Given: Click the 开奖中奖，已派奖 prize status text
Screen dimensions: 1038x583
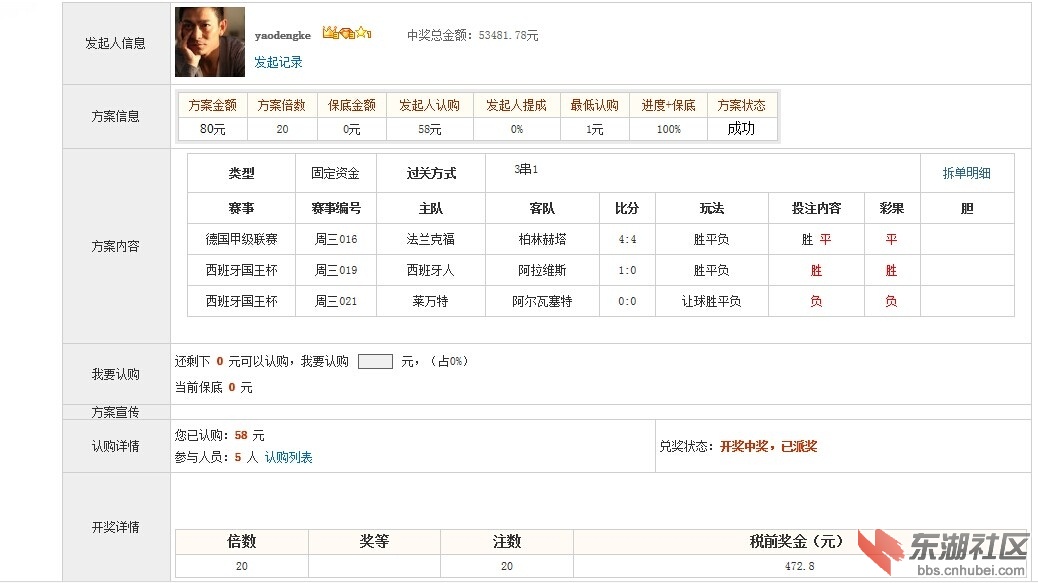Looking at the screenshot, I should pyautogui.click(x=769, y=447).
